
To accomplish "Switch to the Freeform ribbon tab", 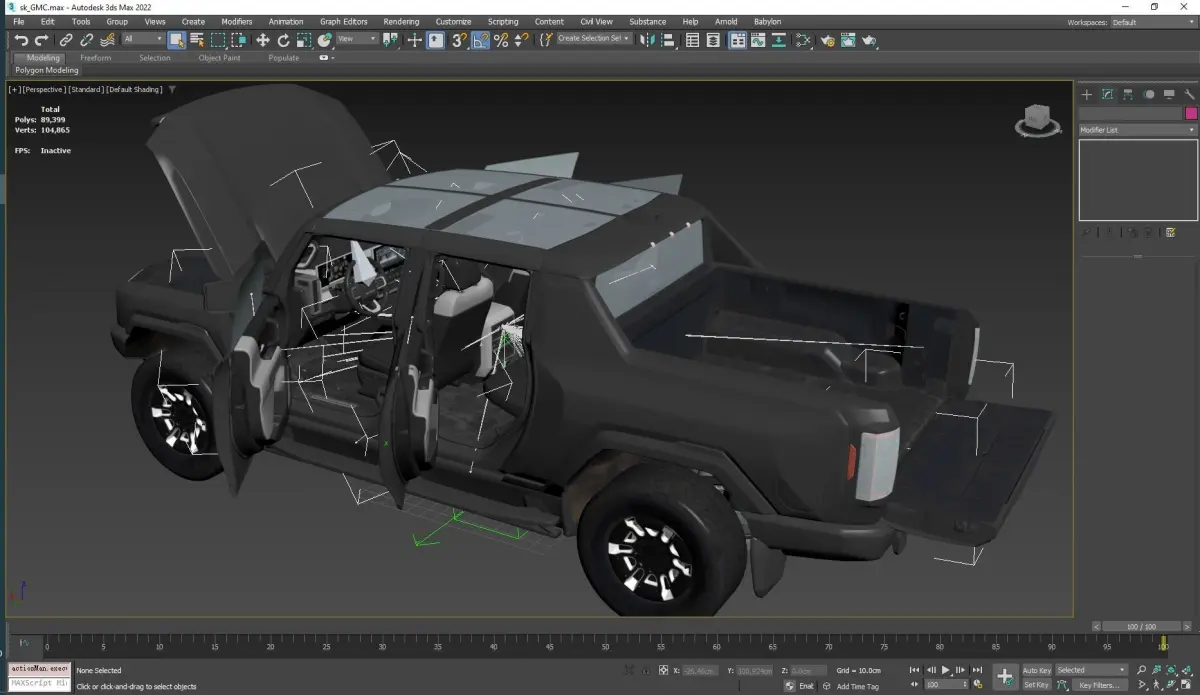I will (96, 58).
